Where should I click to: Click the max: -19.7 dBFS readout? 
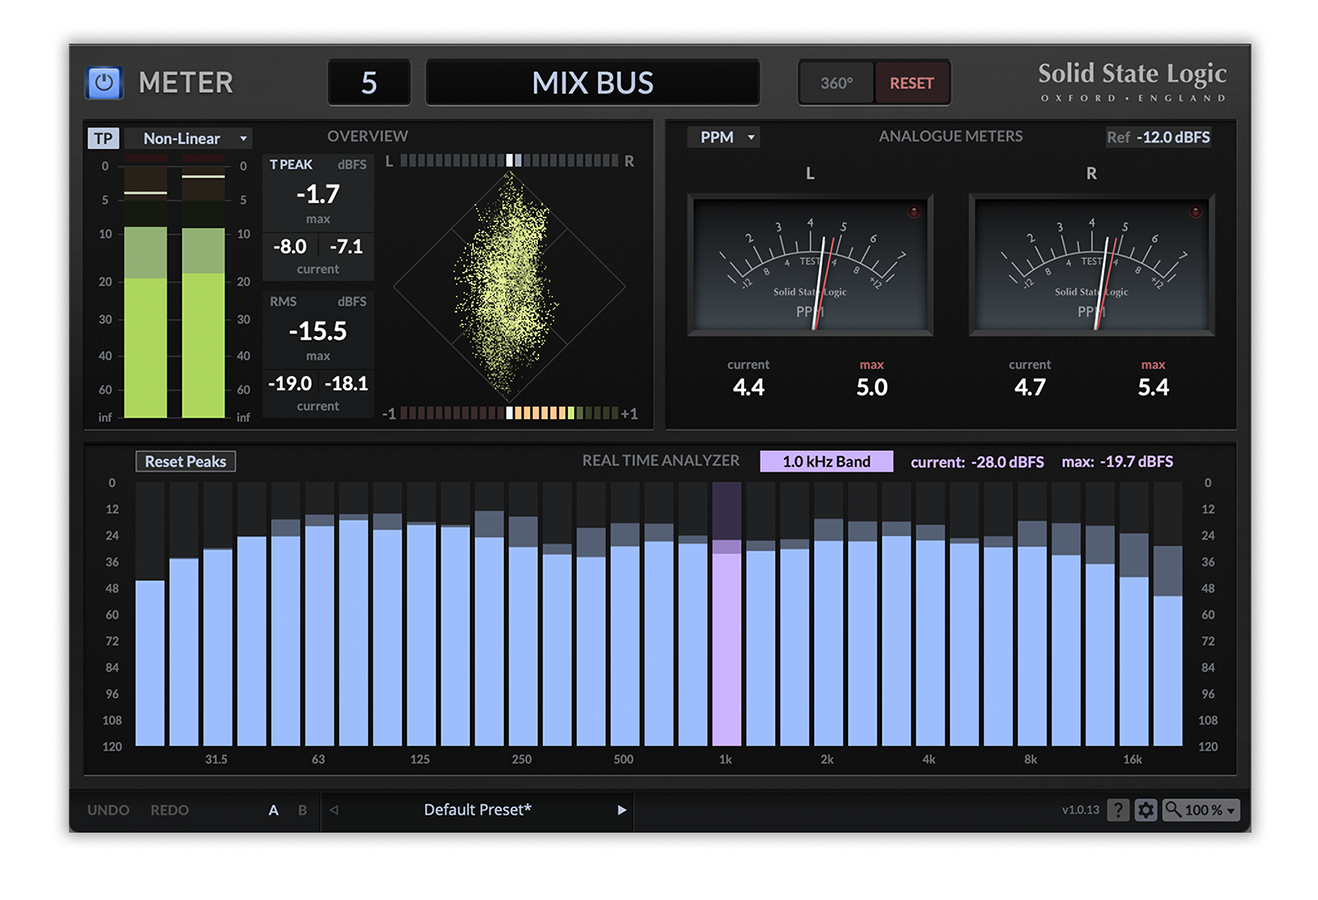tap(1117, 462)
